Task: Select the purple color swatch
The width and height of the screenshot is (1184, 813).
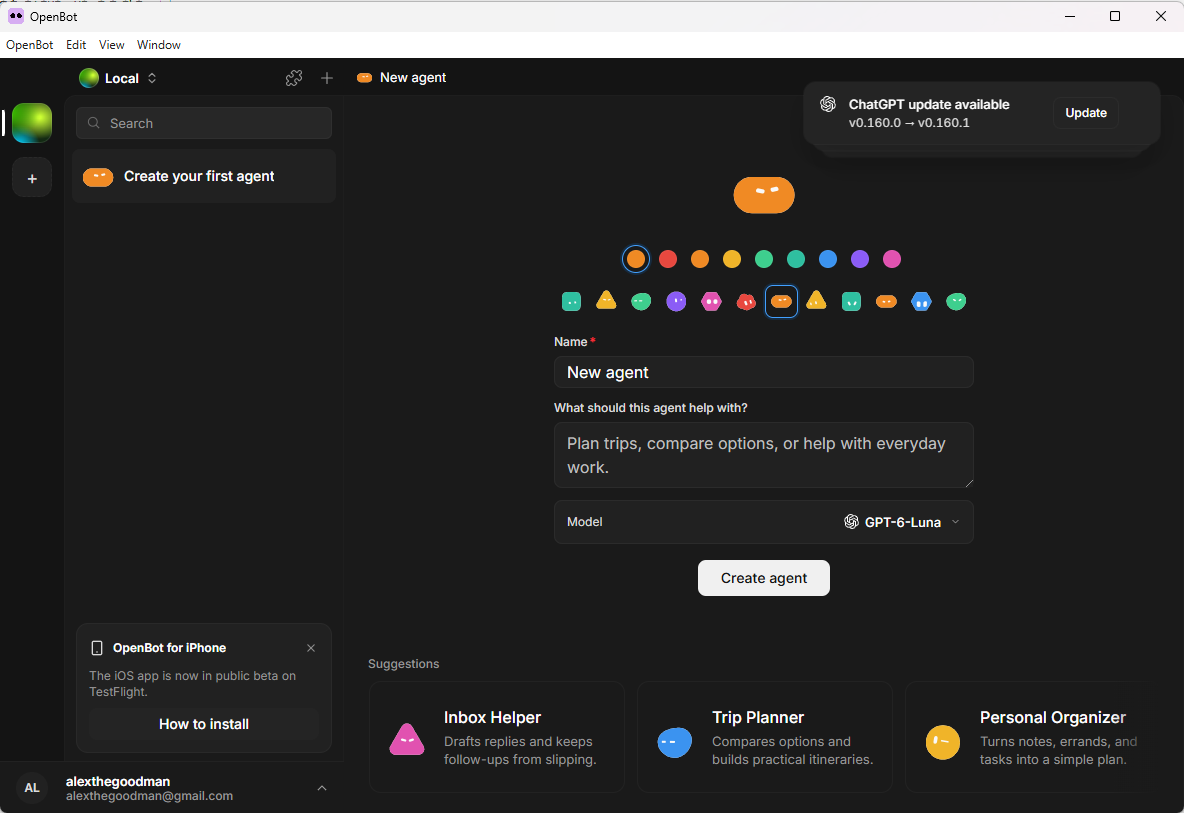Action: (x=859, y=259)
